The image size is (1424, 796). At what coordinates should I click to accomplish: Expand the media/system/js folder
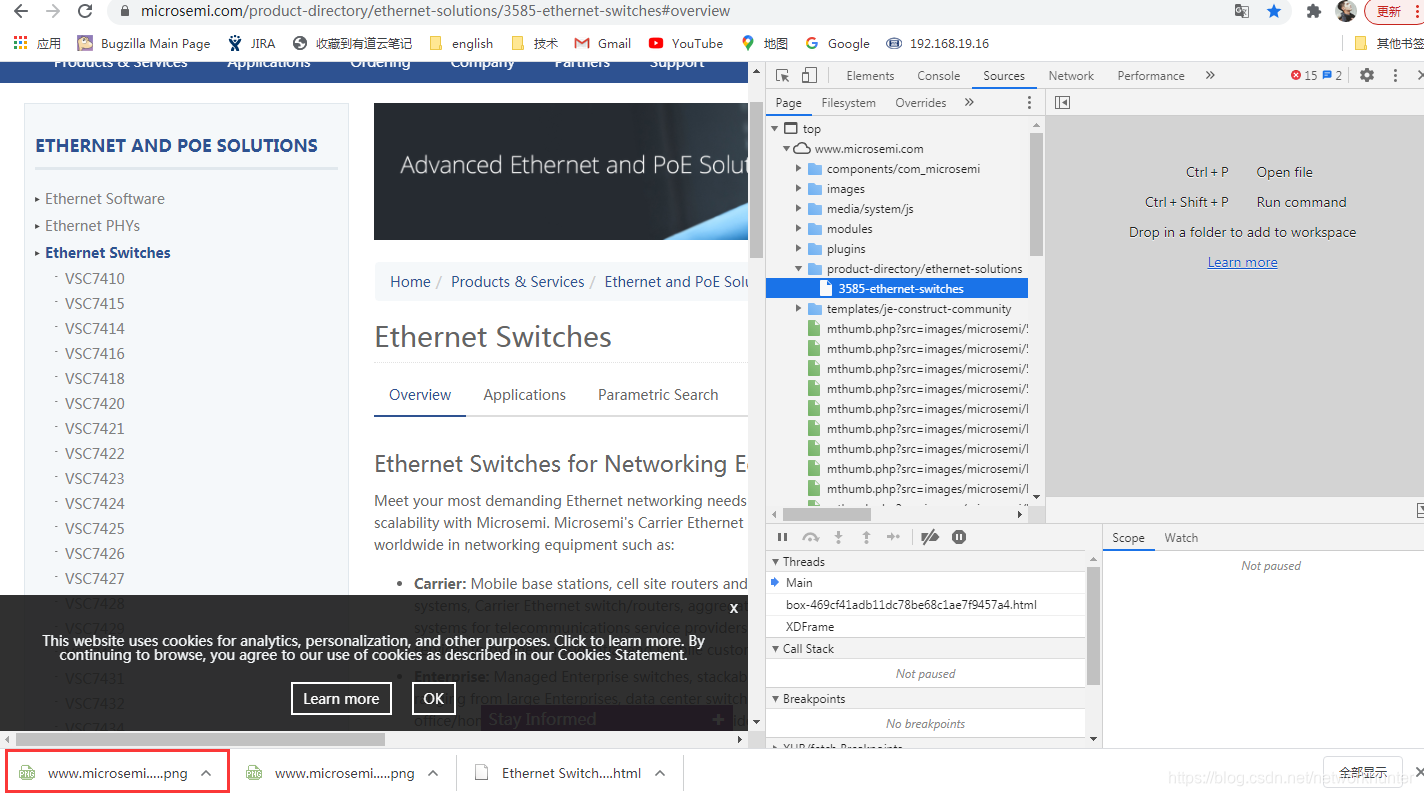(799, 209)
